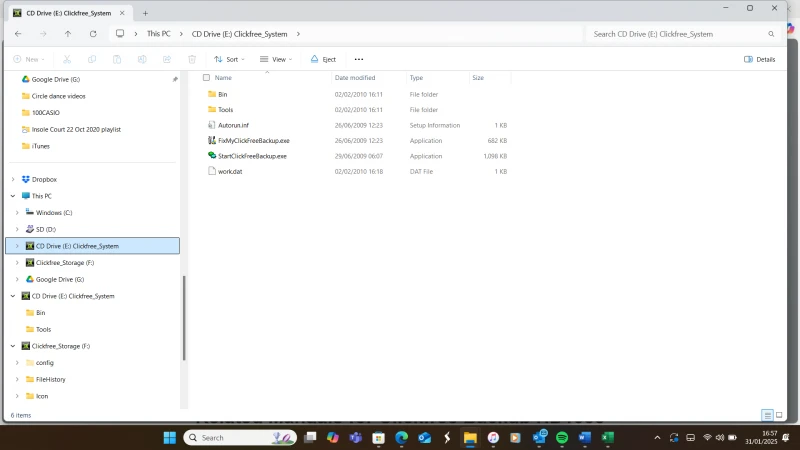Open Microsoft Word from taskbar
The width and height of the screenshot is (800, 450).
(x=585, y=438)
